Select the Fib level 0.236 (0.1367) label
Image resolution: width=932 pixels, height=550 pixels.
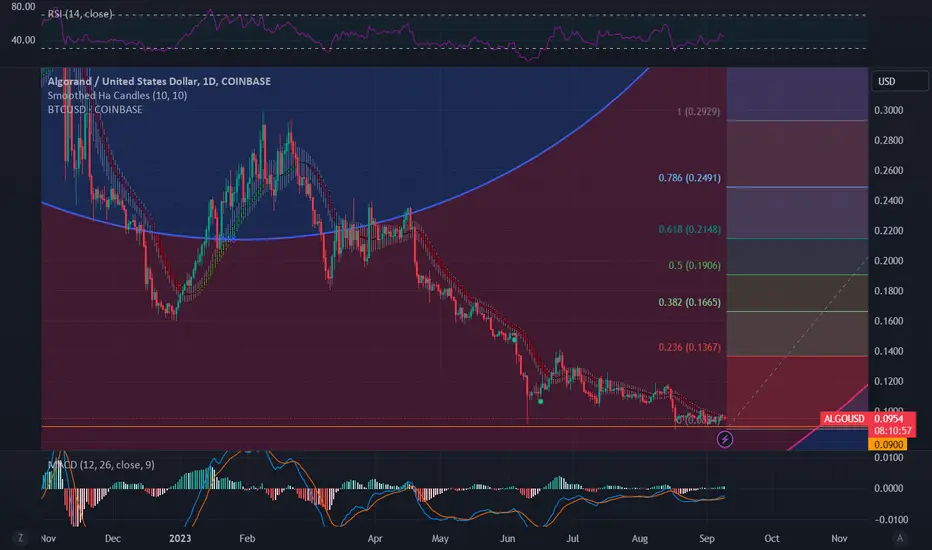pos(689,347)
